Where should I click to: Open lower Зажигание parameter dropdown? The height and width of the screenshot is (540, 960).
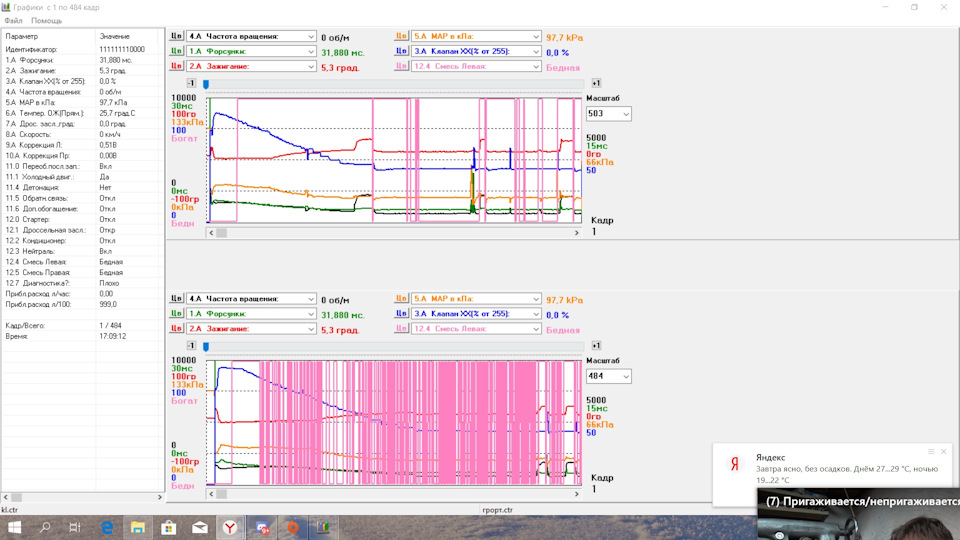pos(251,329)
